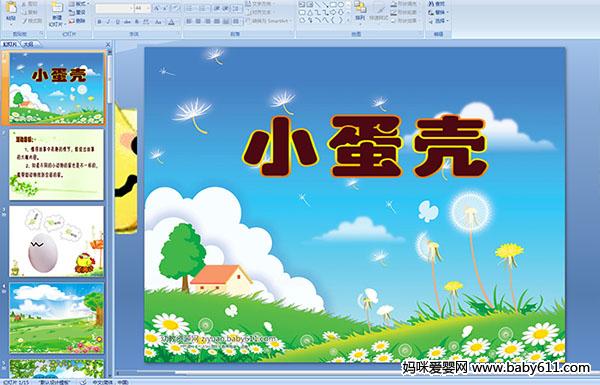Select the Oval shape in shapes gallery
Viewport: 600px width, 385px height.
[x=341, y=5]
